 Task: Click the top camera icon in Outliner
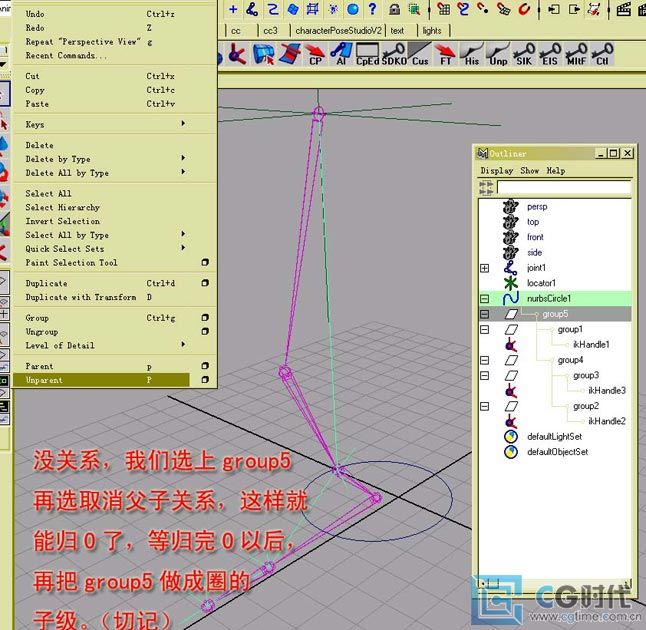coord(510,222)
